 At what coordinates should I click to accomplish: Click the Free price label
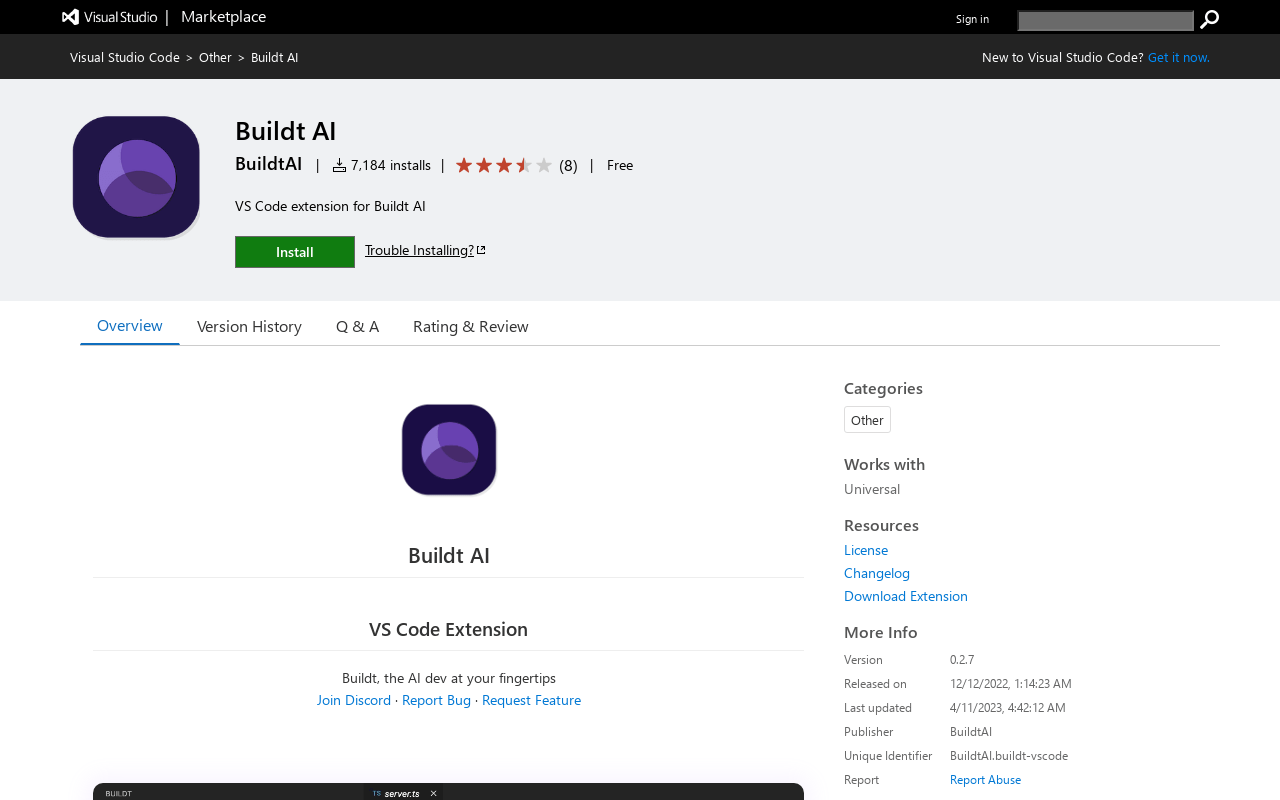[x=620, y=165]
